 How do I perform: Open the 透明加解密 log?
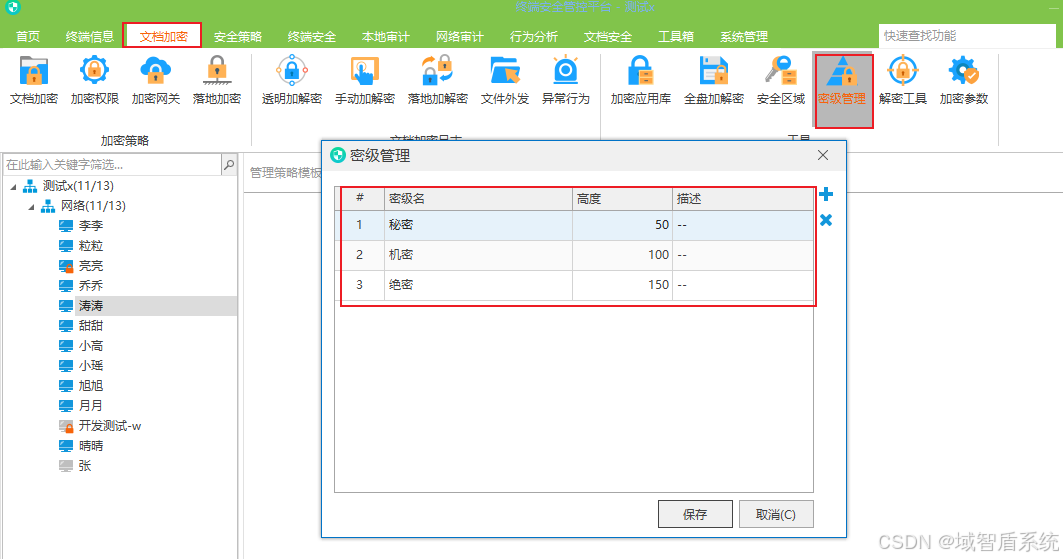292,81
